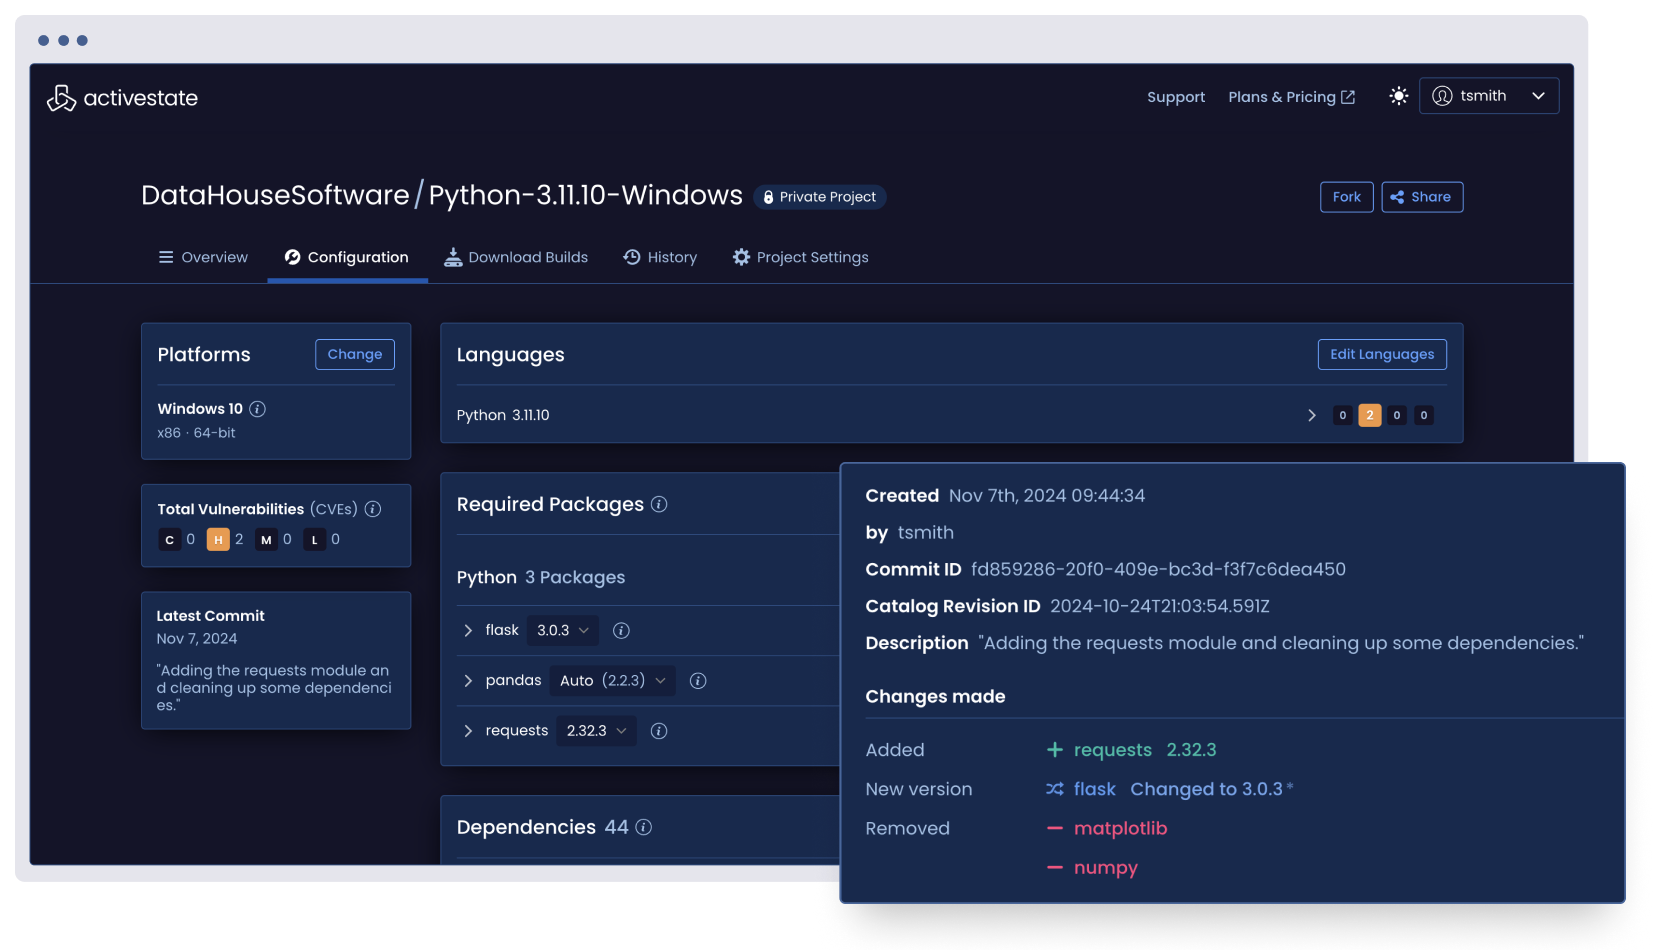Viewport: 1670px width, 950px height.
Task: Open the pandas Auto version dropdown
Action: click(612, 681)
